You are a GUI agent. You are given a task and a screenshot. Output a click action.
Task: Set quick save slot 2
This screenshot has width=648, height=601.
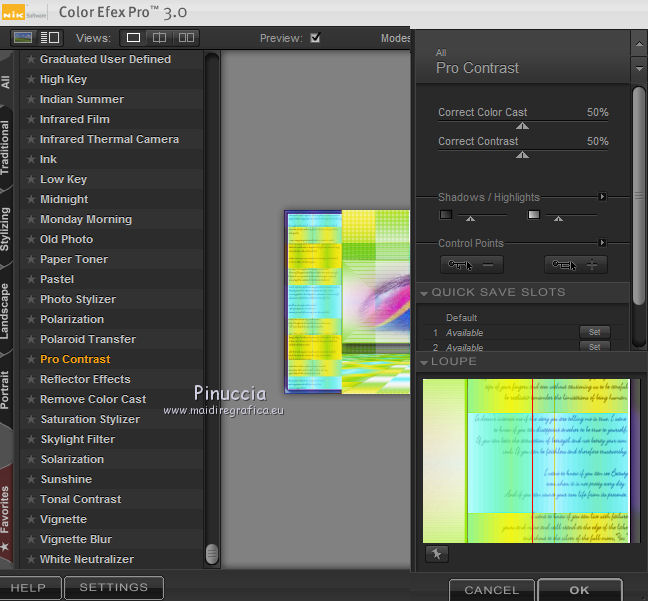click(594, 346)
